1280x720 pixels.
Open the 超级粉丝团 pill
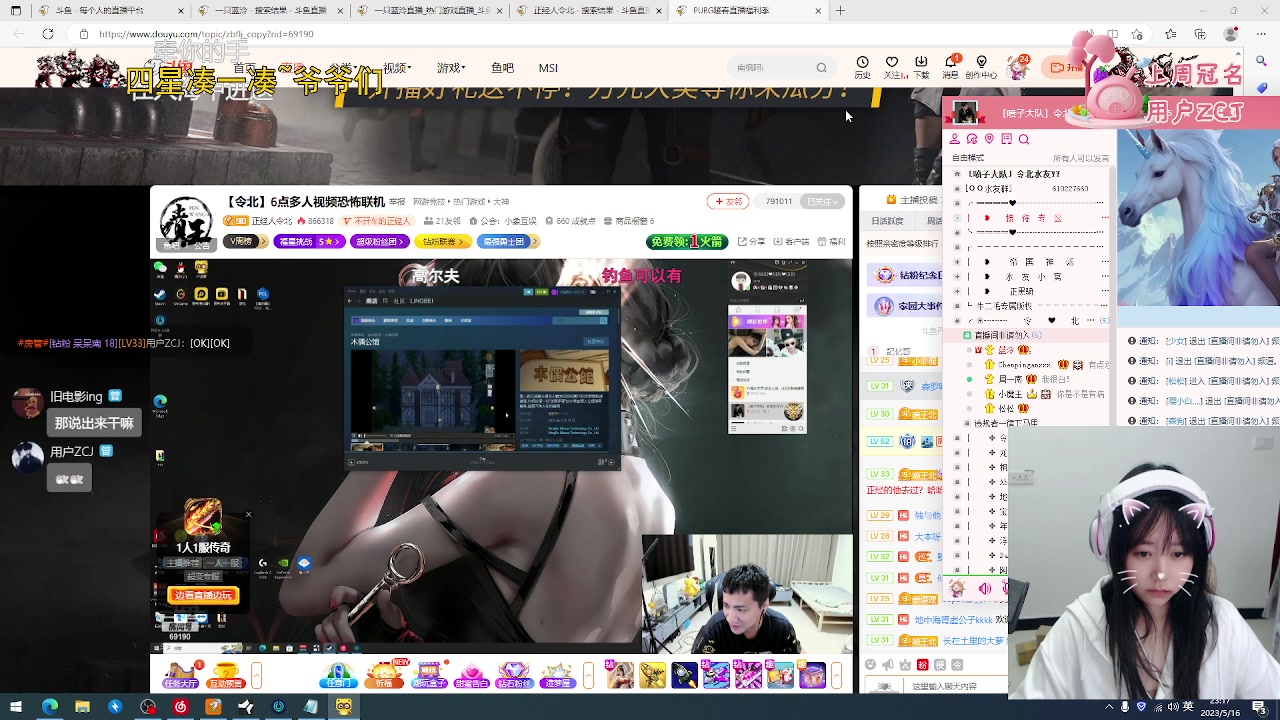tap(379, 241)
